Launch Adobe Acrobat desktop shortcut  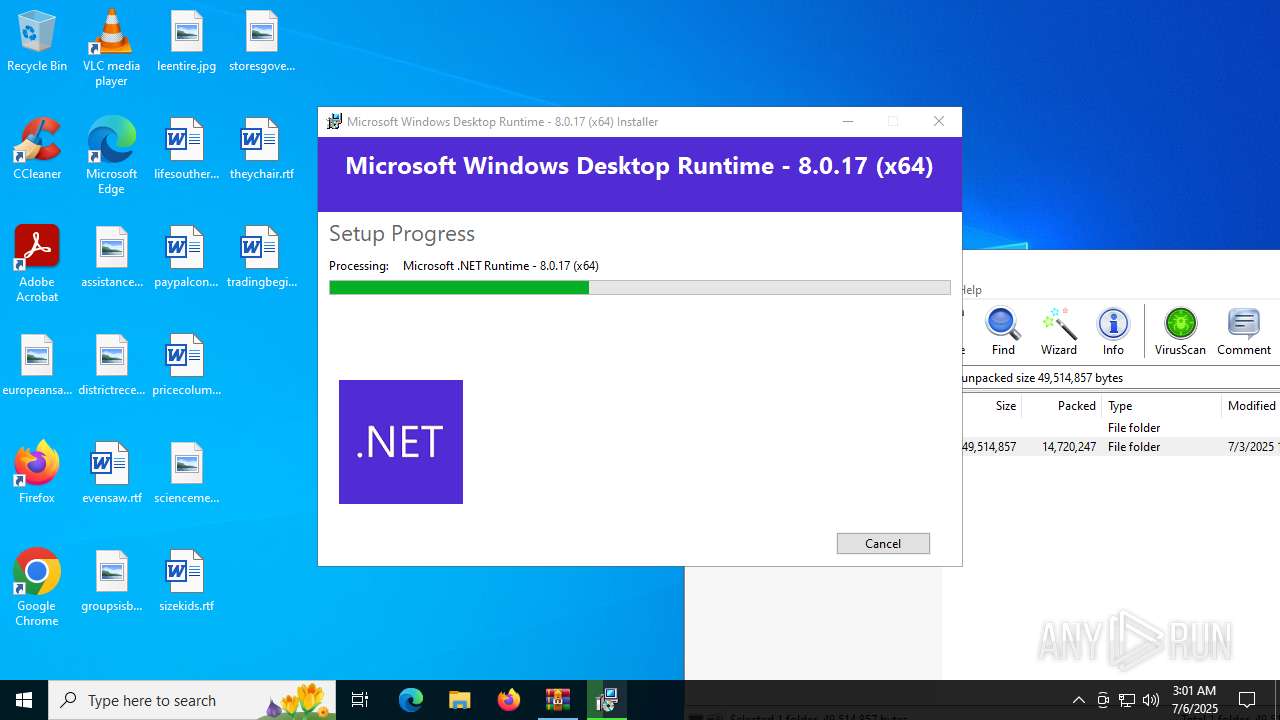[37, 264]
